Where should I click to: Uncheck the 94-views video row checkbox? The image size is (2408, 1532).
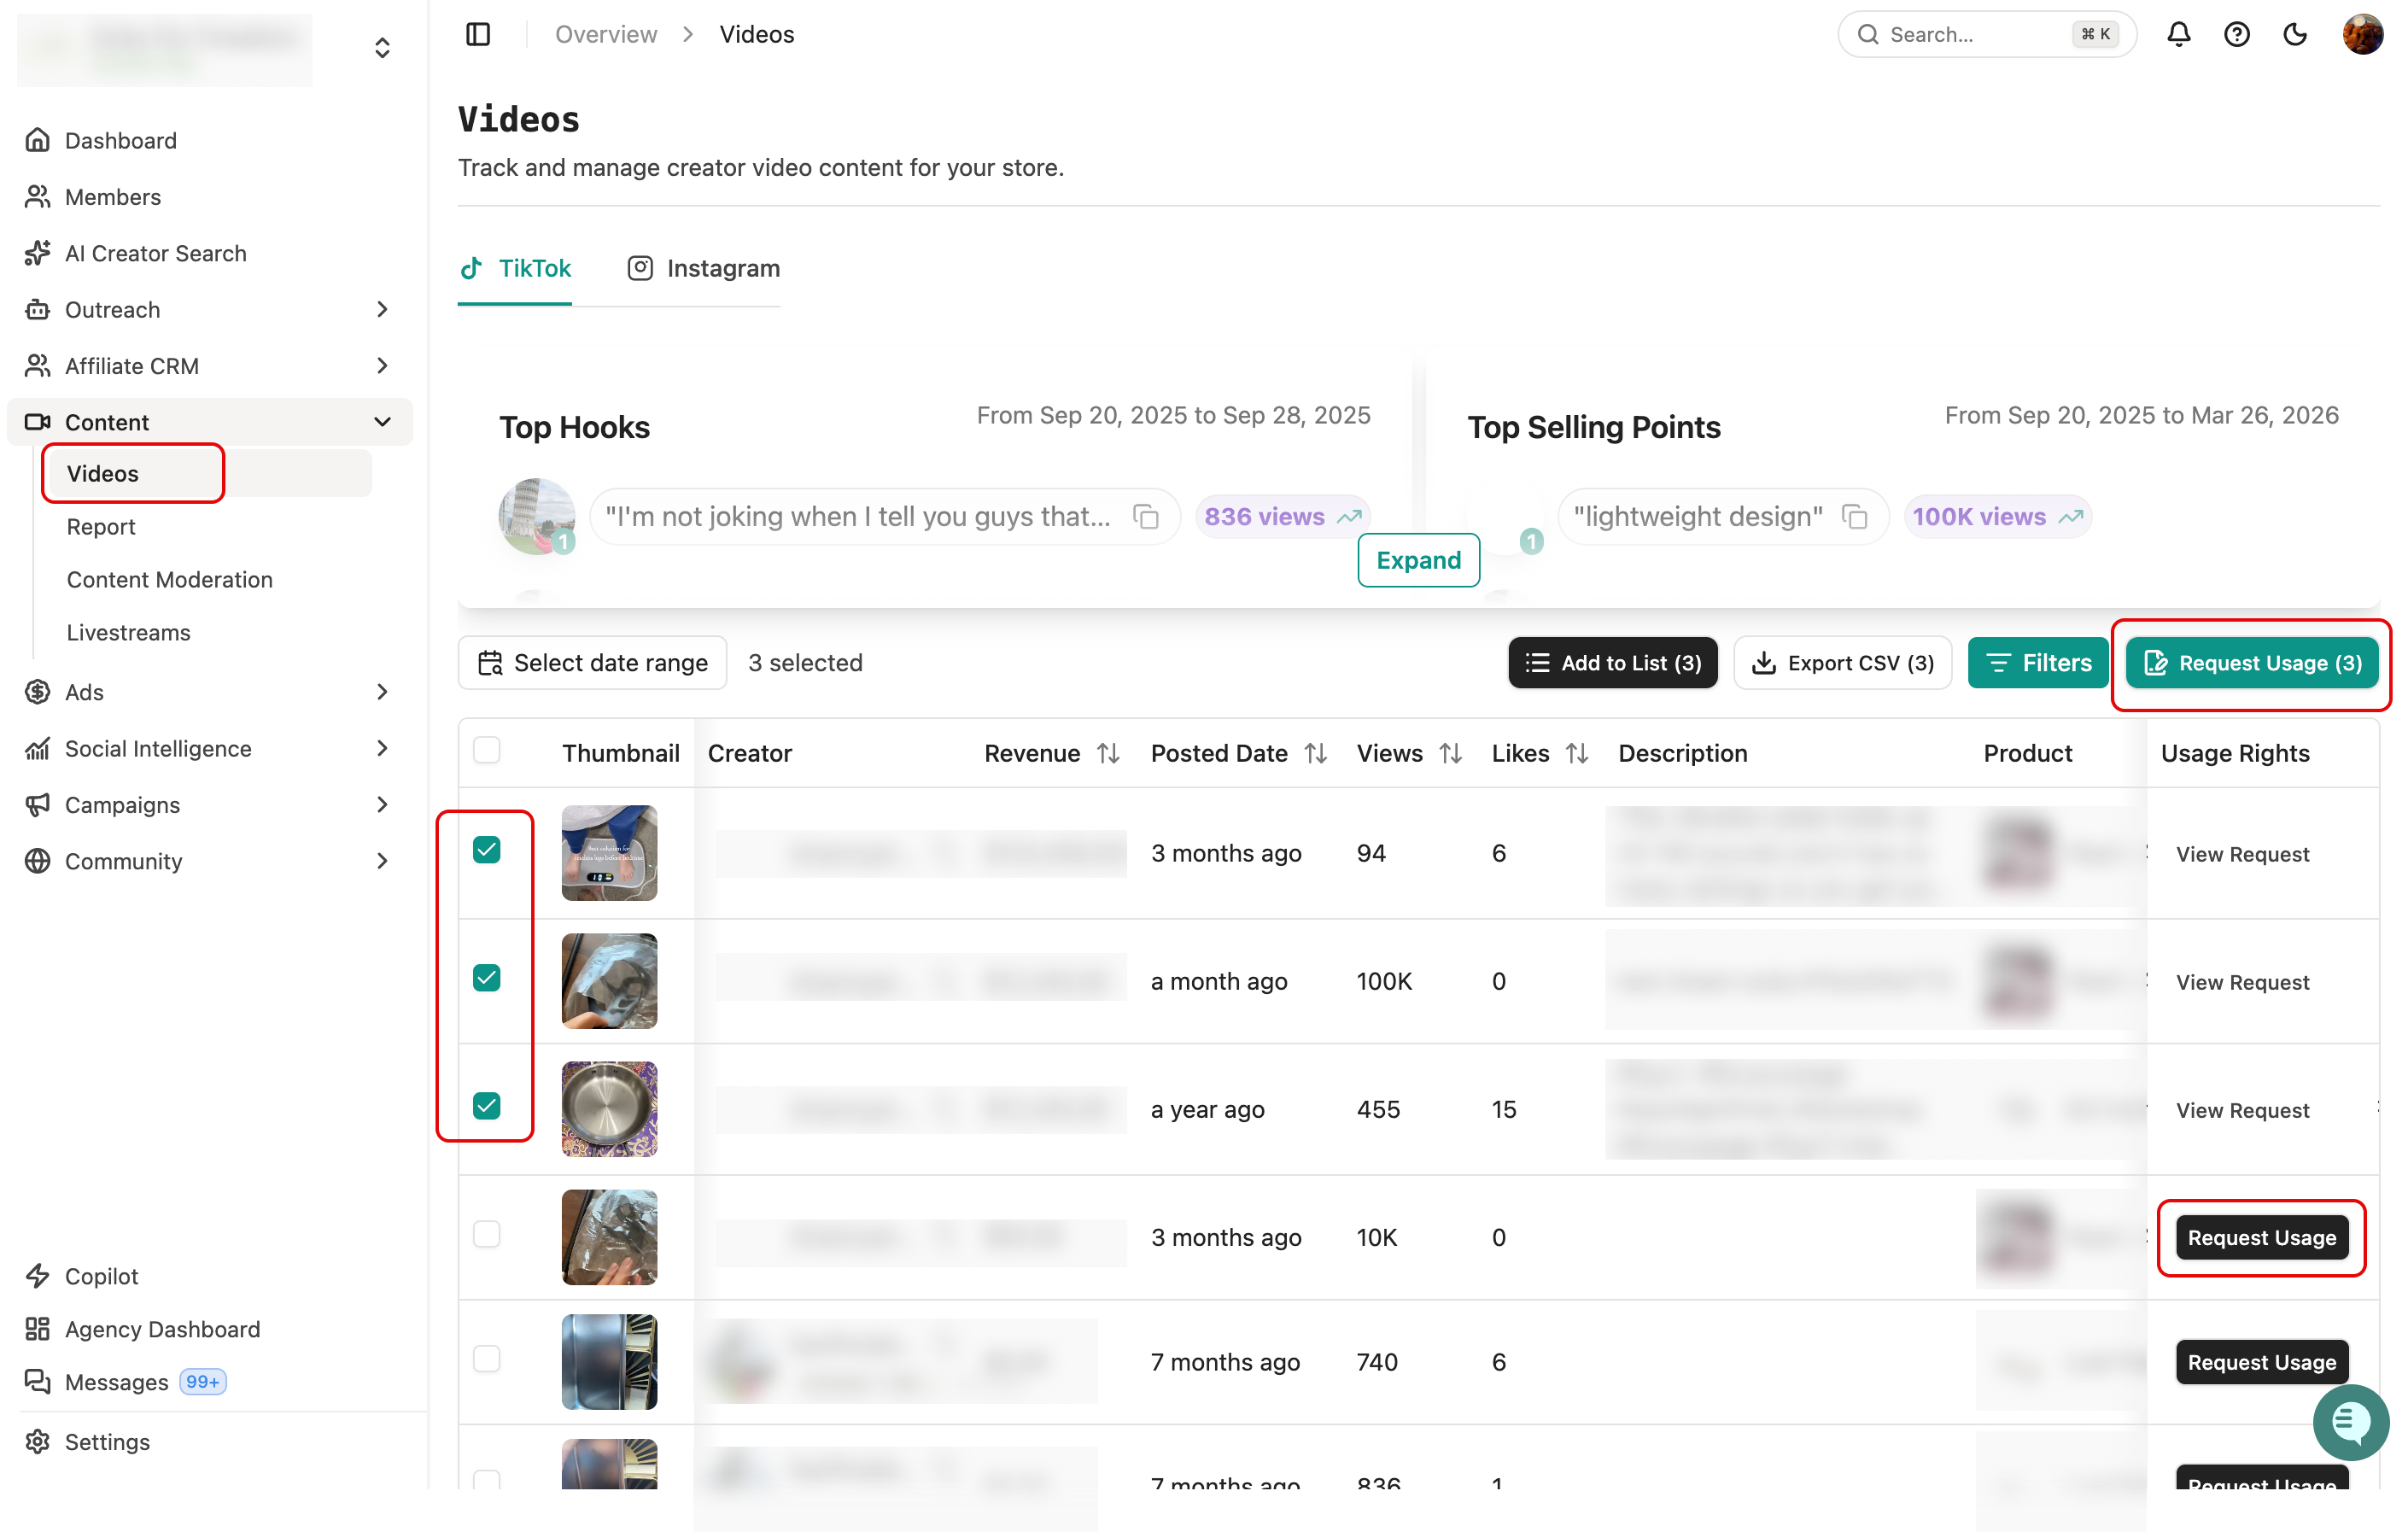click(487, 850)
